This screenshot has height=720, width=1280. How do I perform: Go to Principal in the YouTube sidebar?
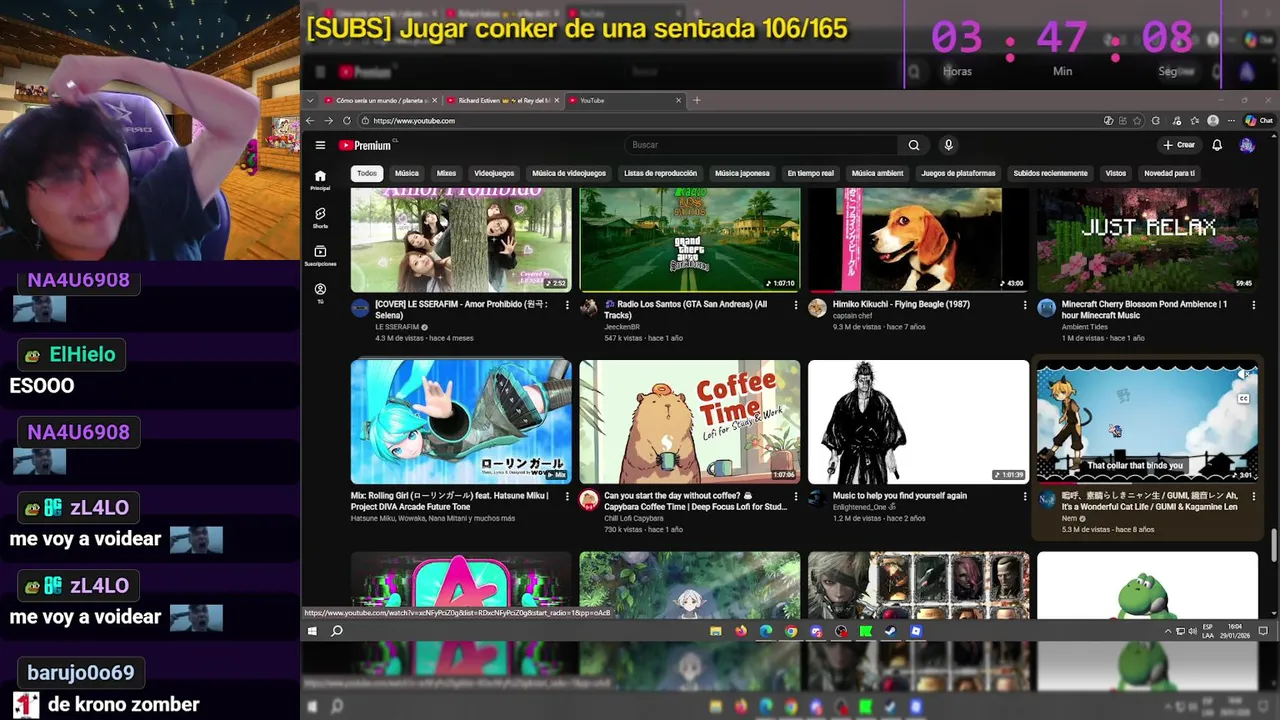click(x=320, y=180)
